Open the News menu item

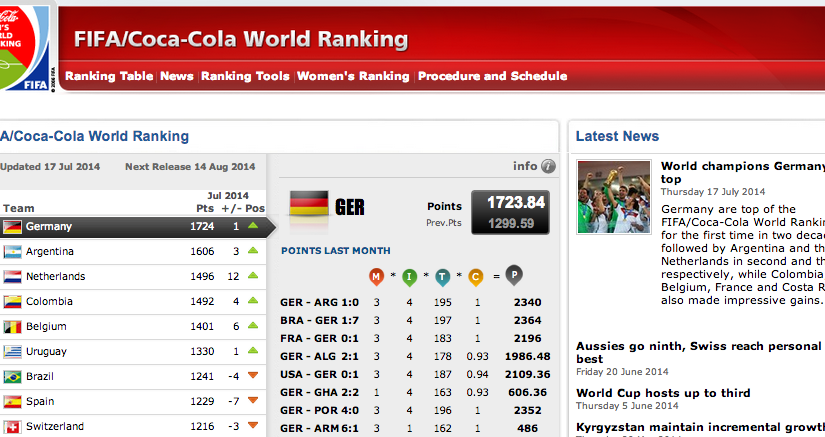[x=177, y=76]
